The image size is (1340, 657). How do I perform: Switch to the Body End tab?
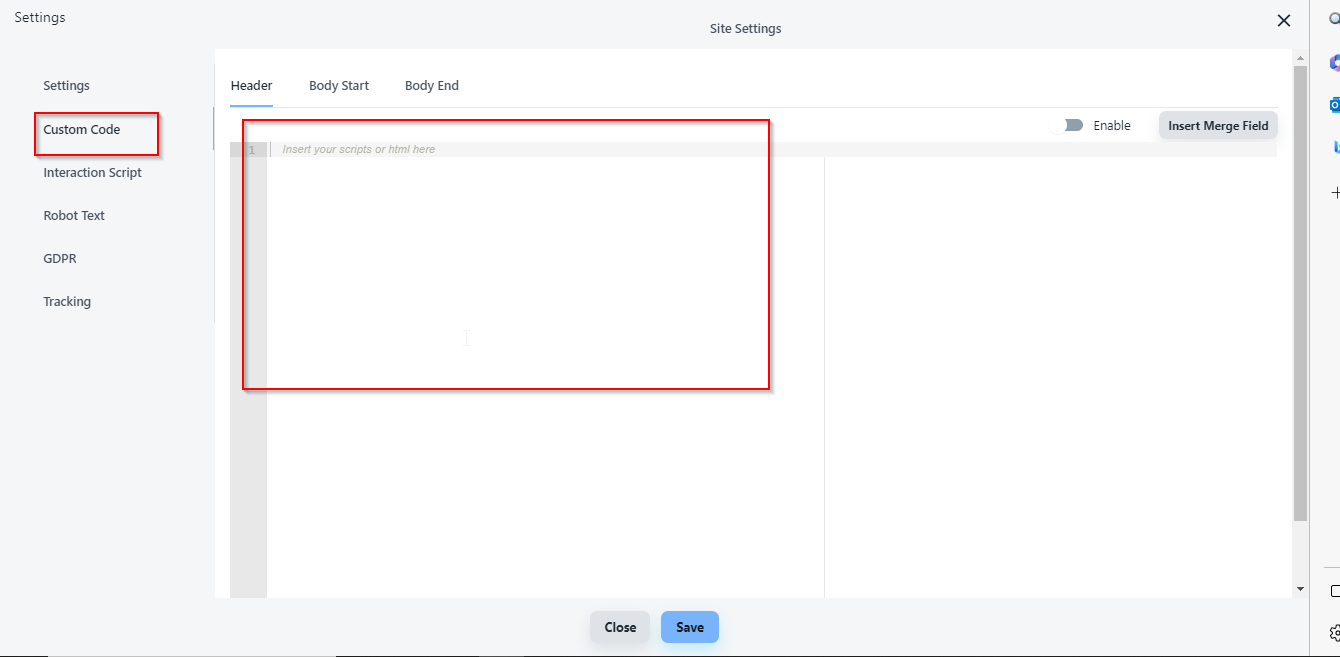click(x=432, y=86)
